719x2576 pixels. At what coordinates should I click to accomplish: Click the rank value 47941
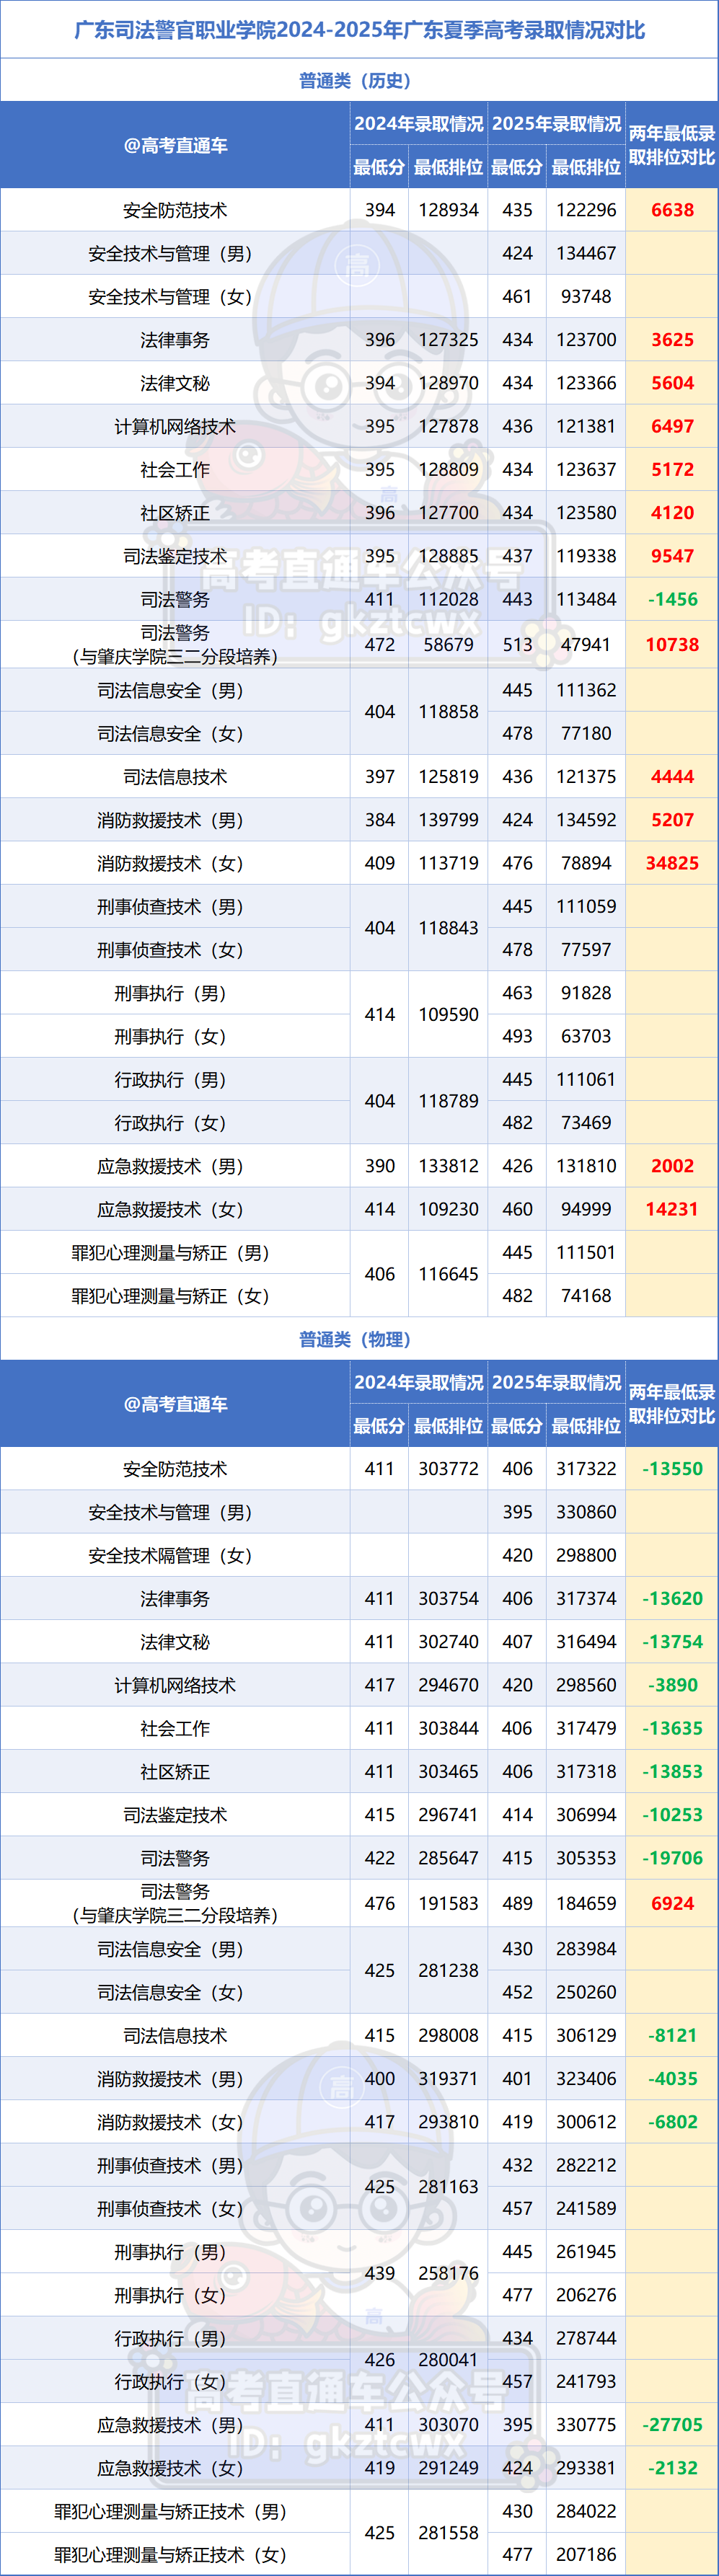(x=586, y=645)
